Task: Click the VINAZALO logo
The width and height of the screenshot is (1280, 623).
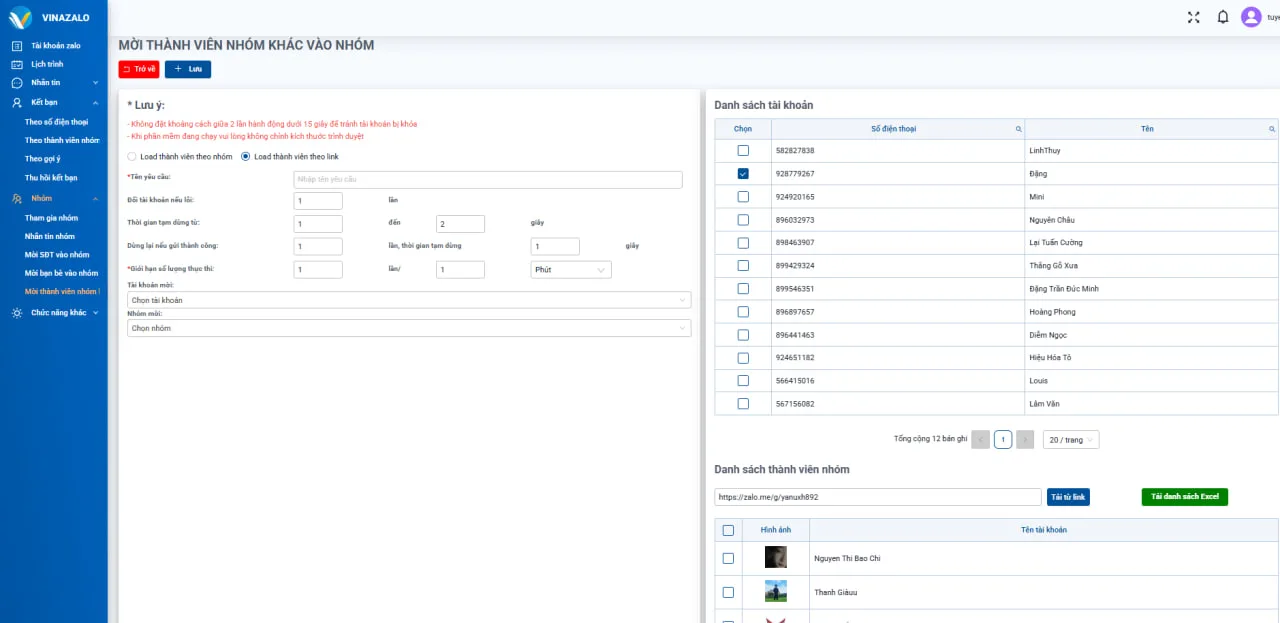Action: point(21,17)
